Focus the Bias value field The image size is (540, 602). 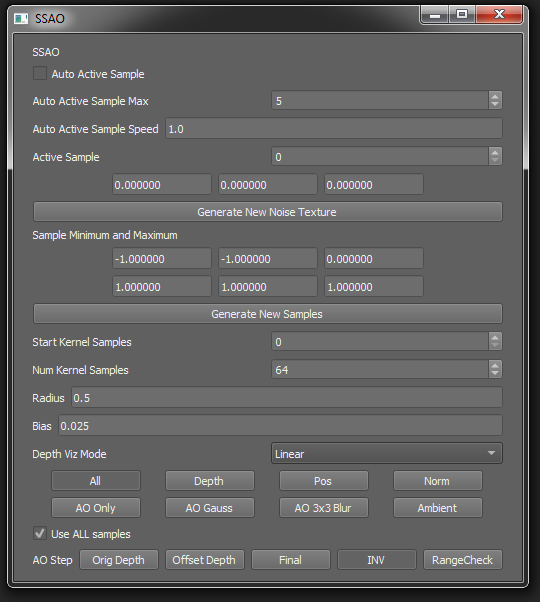click(280, 425)
